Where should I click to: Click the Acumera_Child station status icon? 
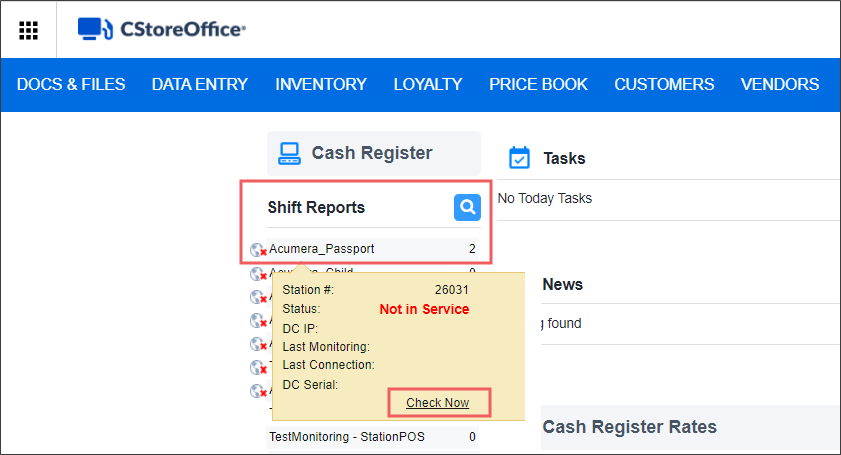(258, 273)
